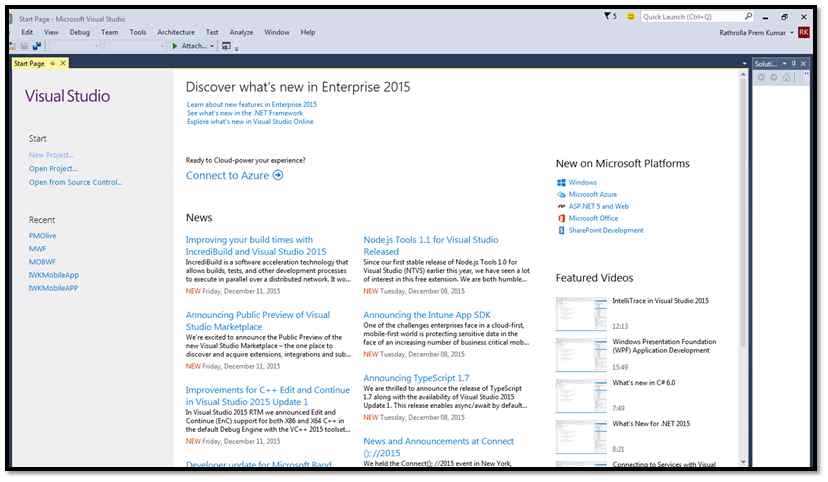
Task: Close the Start Page tab
Action: (64, 64)
